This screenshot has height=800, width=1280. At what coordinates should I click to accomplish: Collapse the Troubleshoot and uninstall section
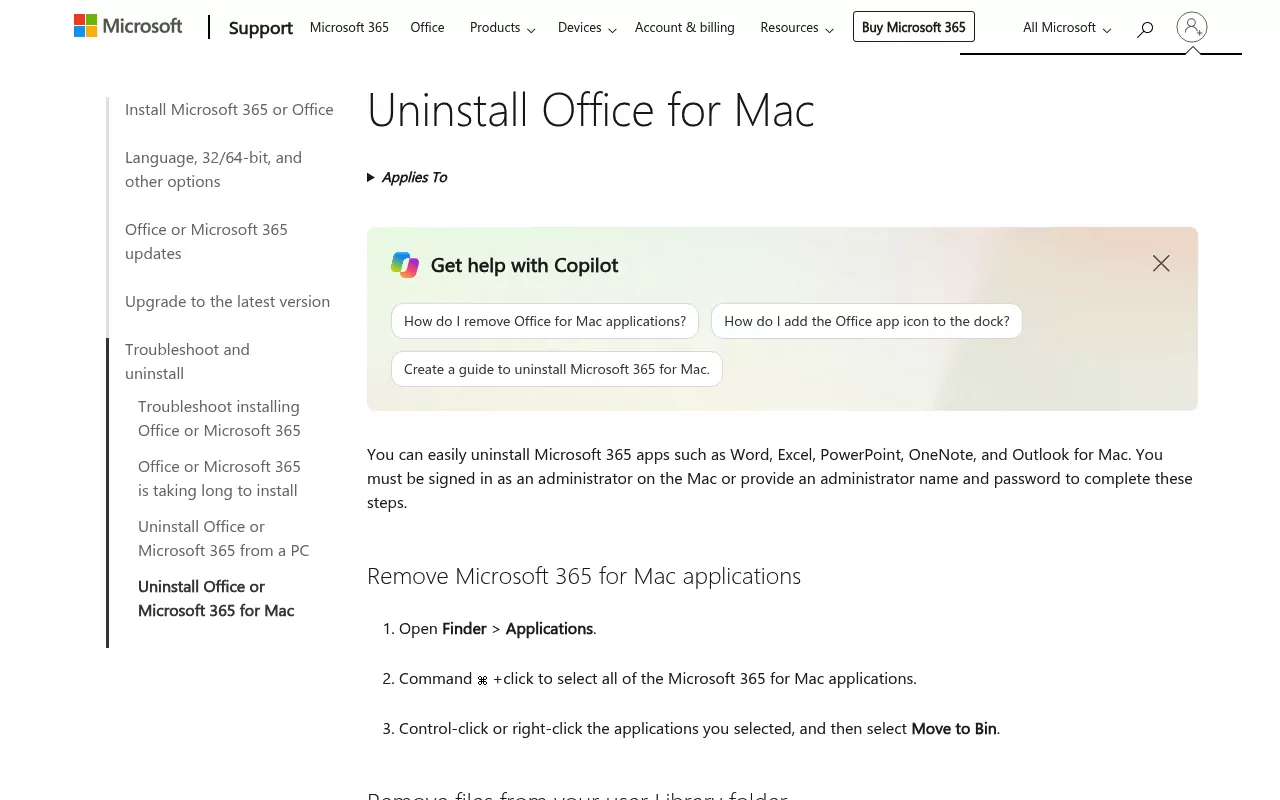(187, 362)
